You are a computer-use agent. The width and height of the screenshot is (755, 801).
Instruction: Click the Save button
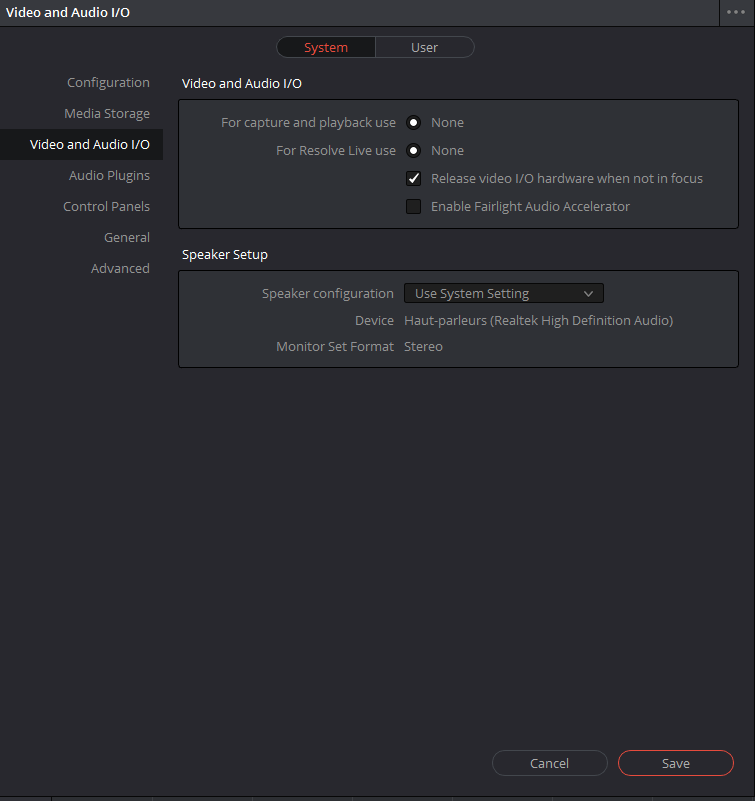(x=676, y=763)
